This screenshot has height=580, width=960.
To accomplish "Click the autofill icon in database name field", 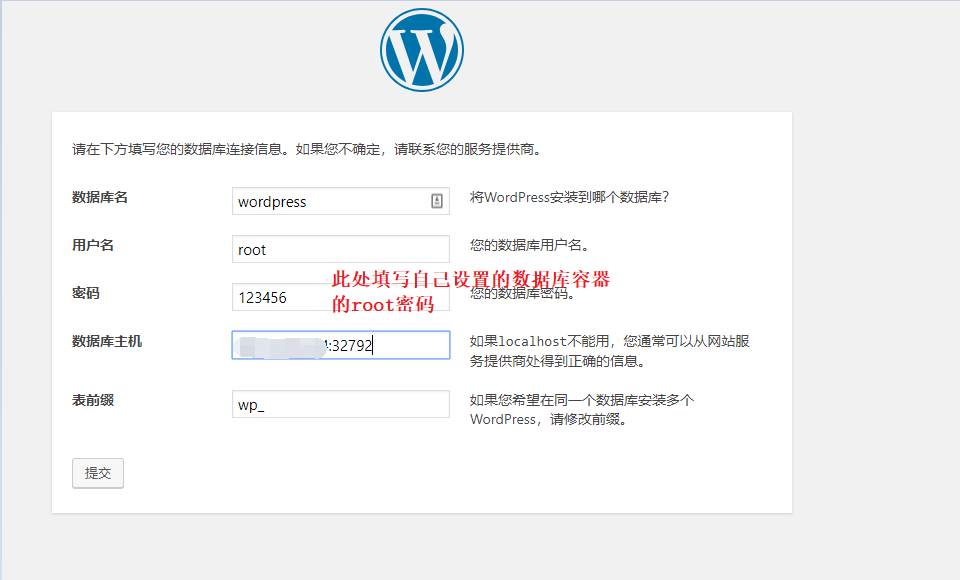I will point(437,201).
